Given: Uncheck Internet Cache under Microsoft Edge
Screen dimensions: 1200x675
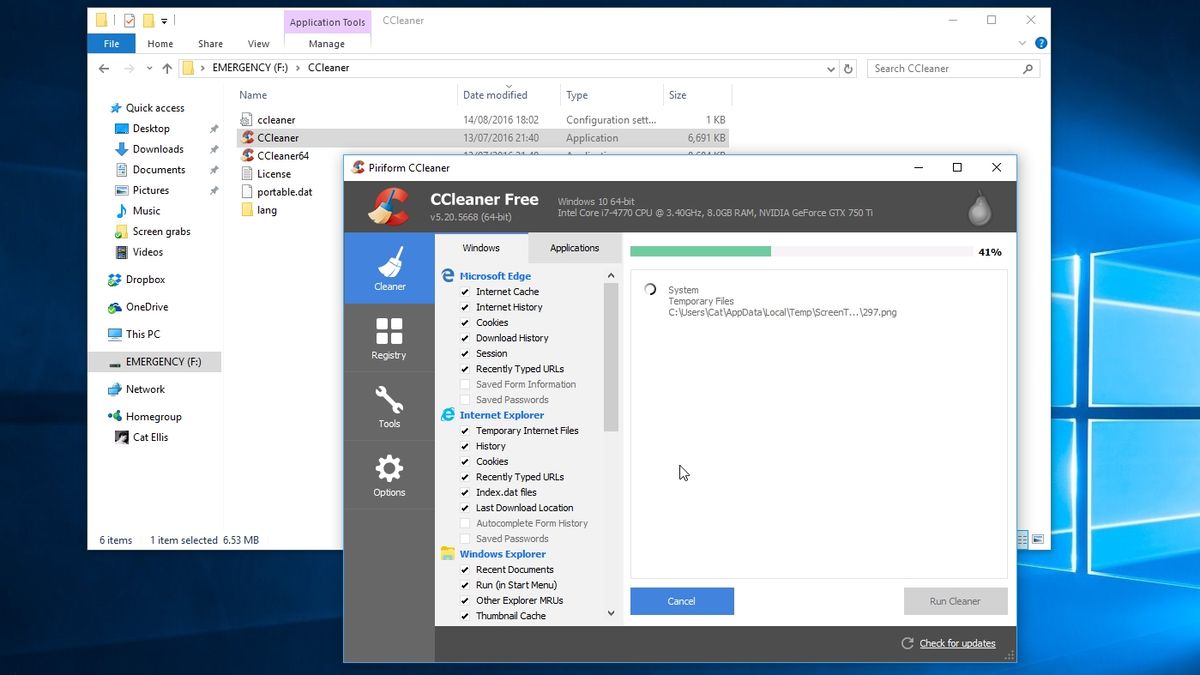Looking at the screenshot, I should coord(463,292).
